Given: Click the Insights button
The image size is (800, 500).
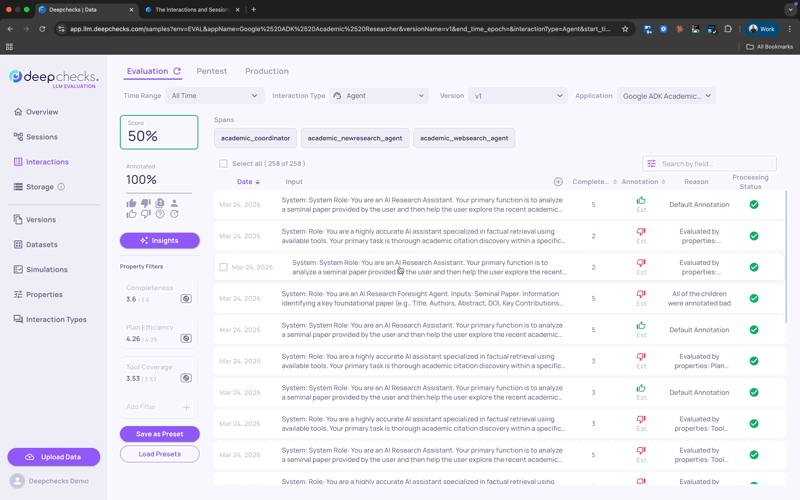Looking at the screenshot, I should click(160, 240).
